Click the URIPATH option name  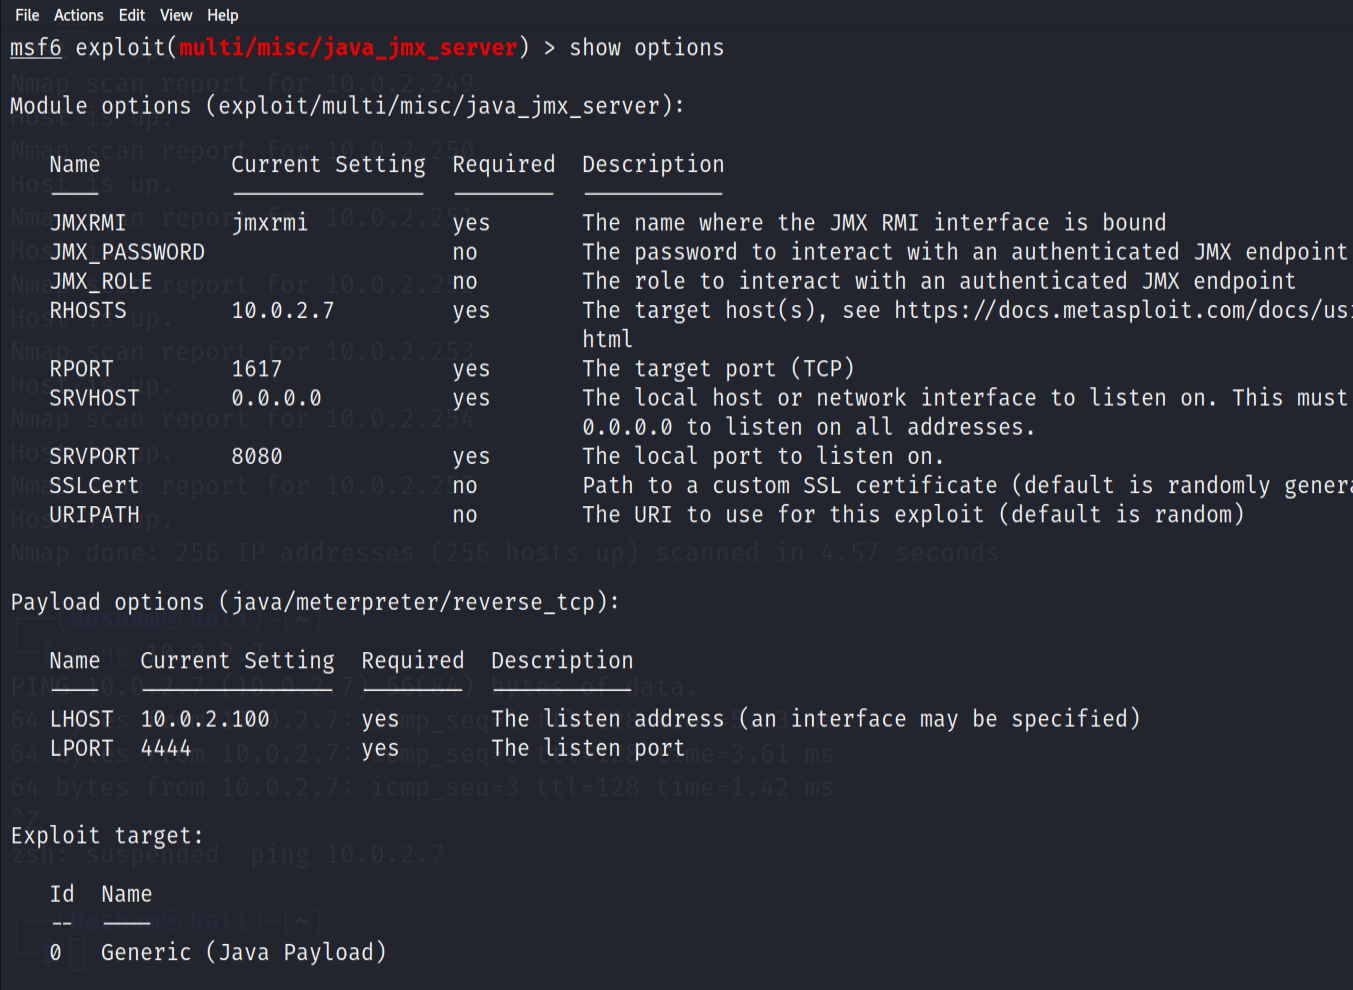click(x=94, y=515)
